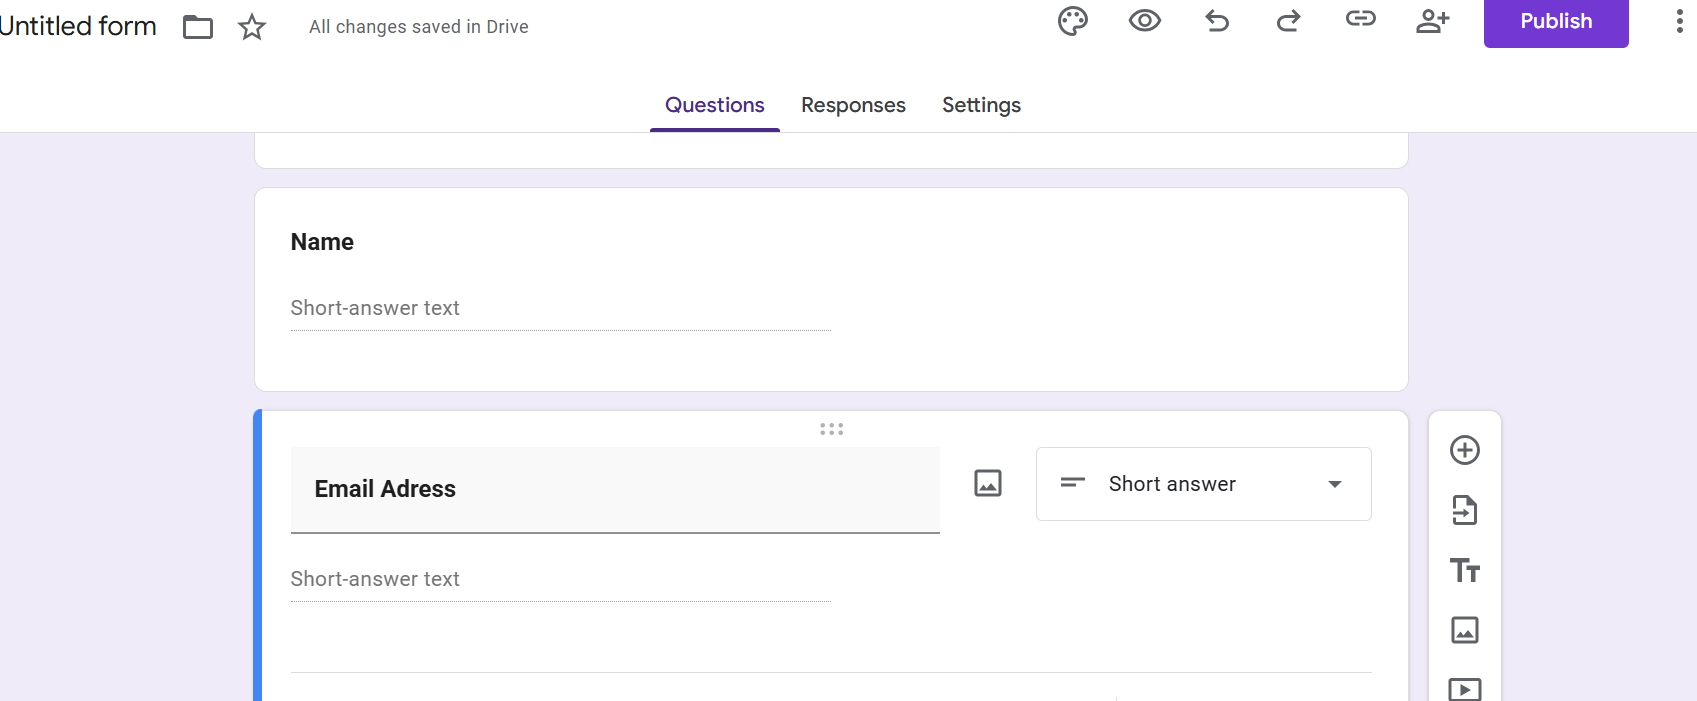Import questions from another form
Image resolution: width=1697 pixels, height=701 pixels.
tap(1465, 510)
